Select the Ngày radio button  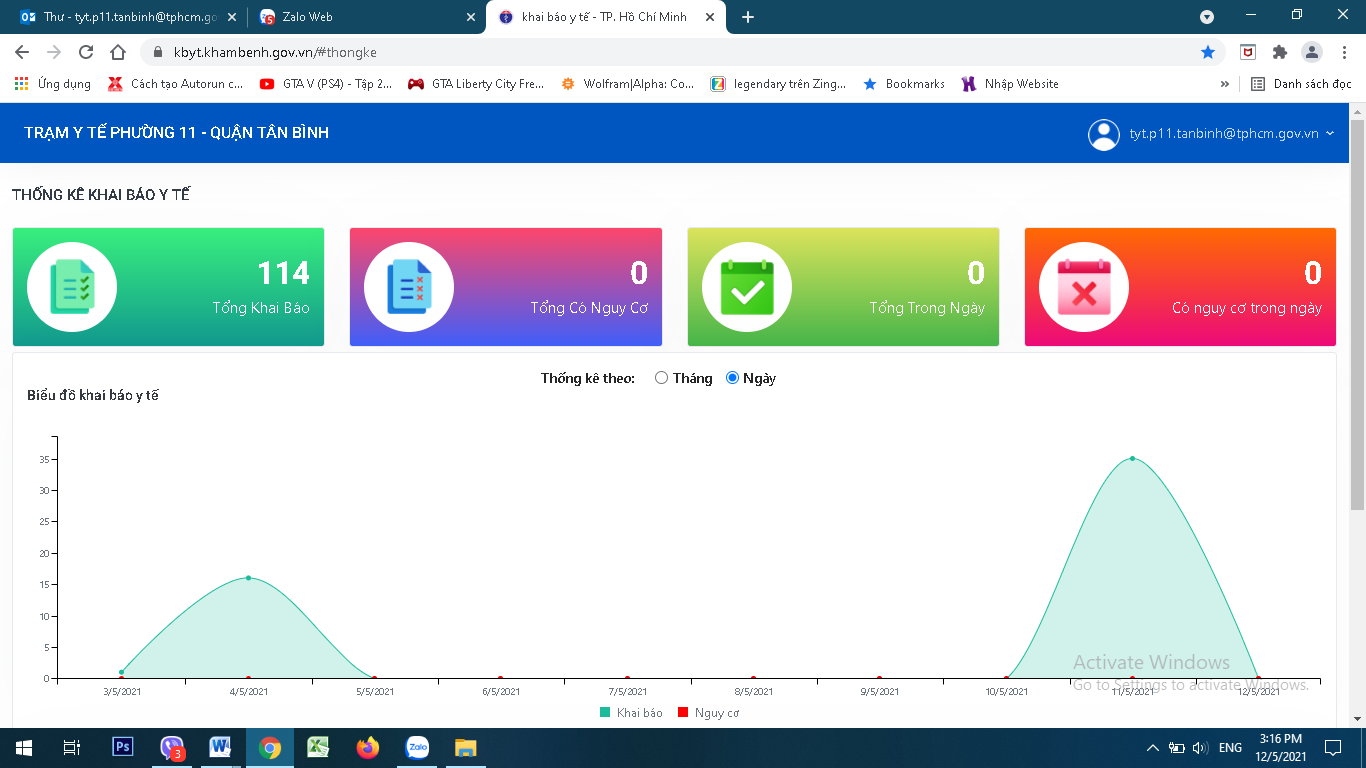click(732, 378)
